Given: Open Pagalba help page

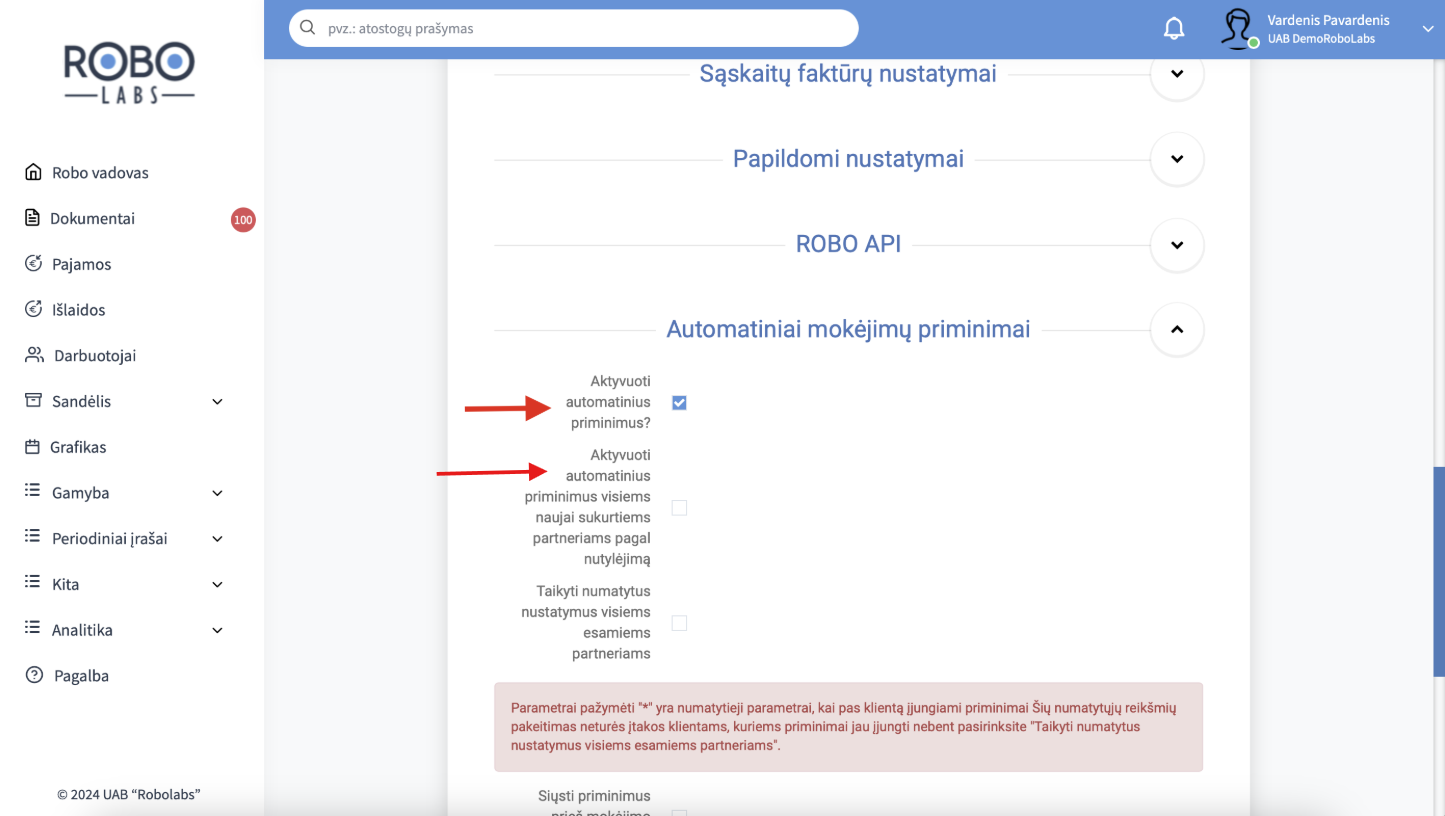Looking at the screenshot, I should 80,676.
